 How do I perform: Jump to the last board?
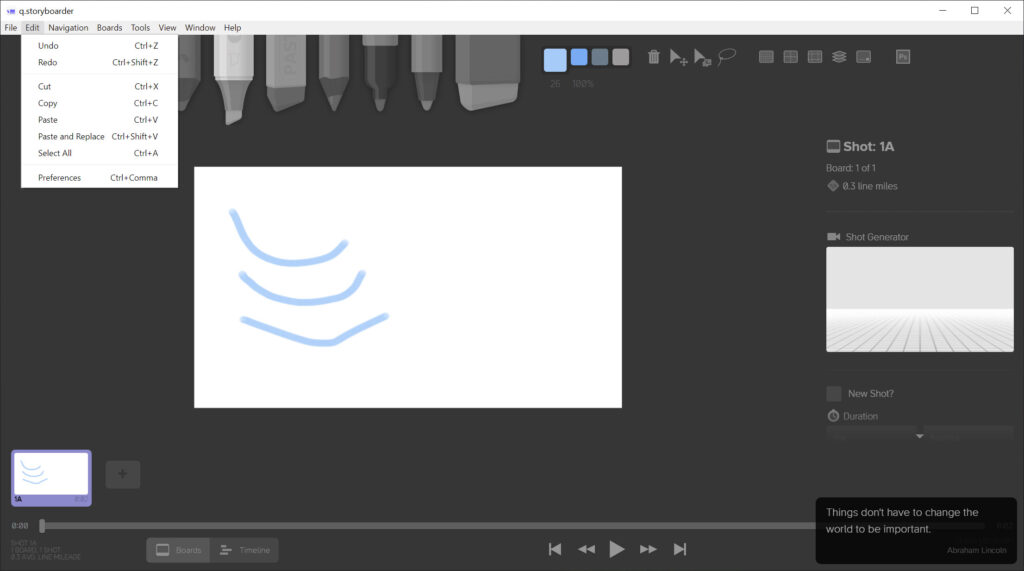680,549
